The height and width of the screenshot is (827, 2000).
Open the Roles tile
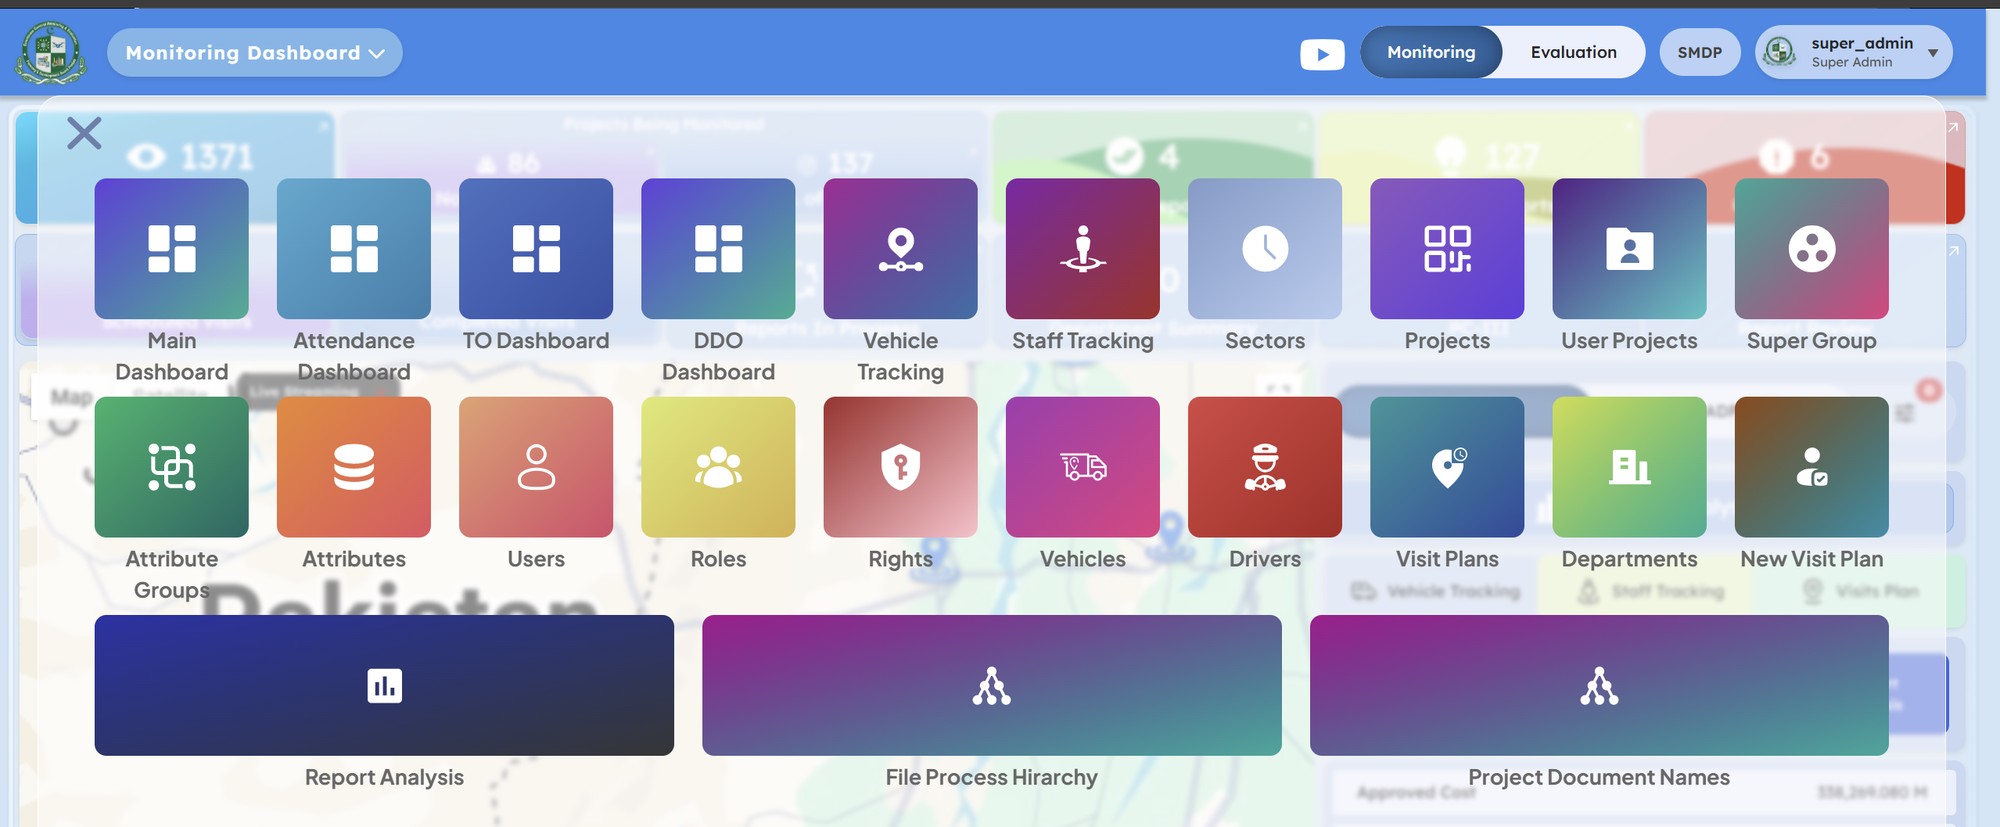(x=718, y=467)
